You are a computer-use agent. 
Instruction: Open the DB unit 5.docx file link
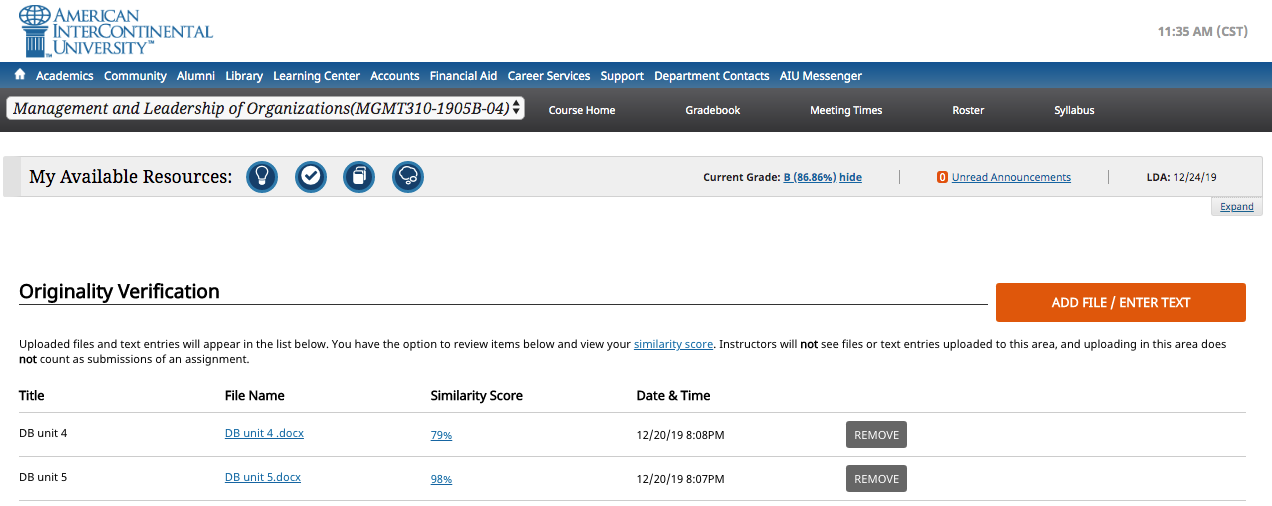[x=263, y=477]
